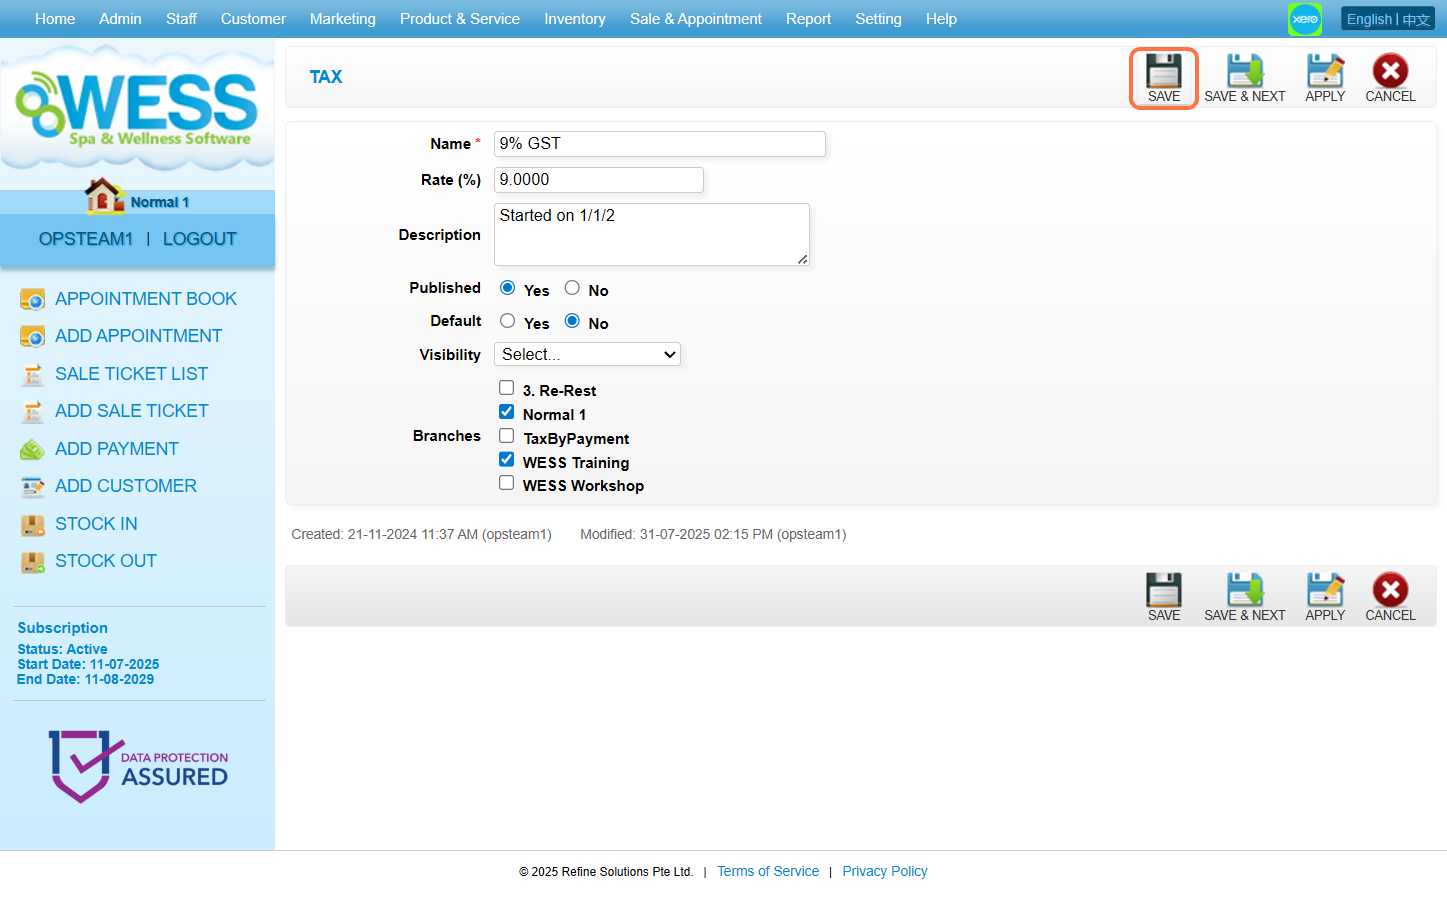Switch language via English | 中文 button
Image resolution: width=1447 pixels, height=912 pixels.
point(1387,19)
